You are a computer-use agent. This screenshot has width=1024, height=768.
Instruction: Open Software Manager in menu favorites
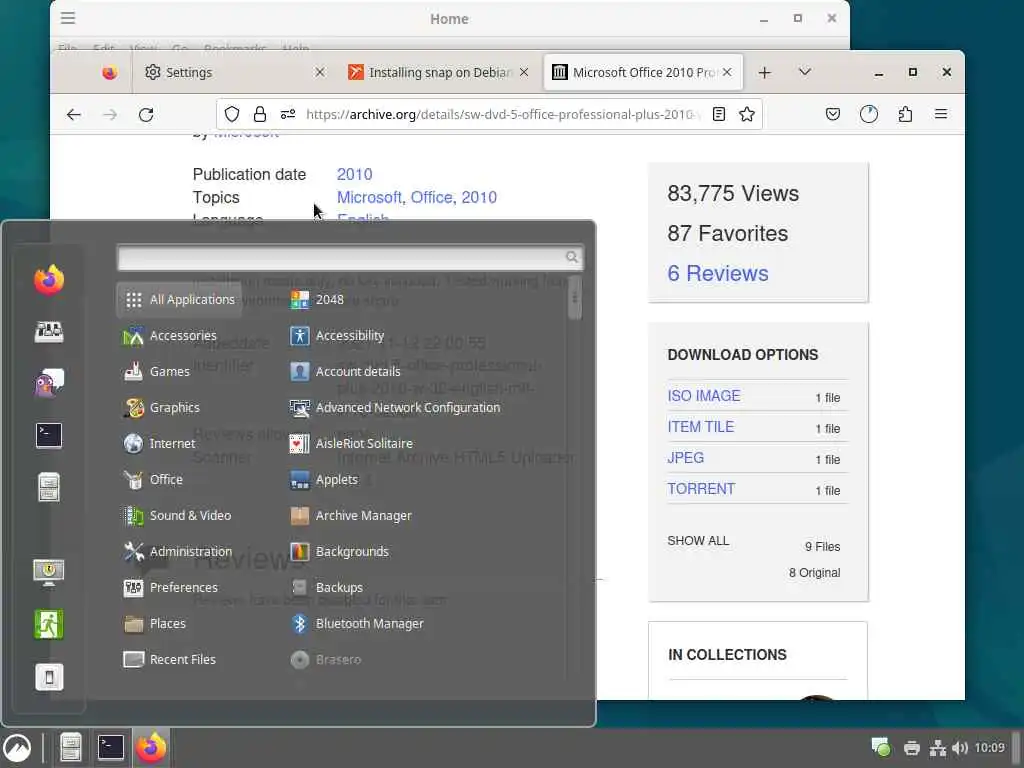(49, 332)
